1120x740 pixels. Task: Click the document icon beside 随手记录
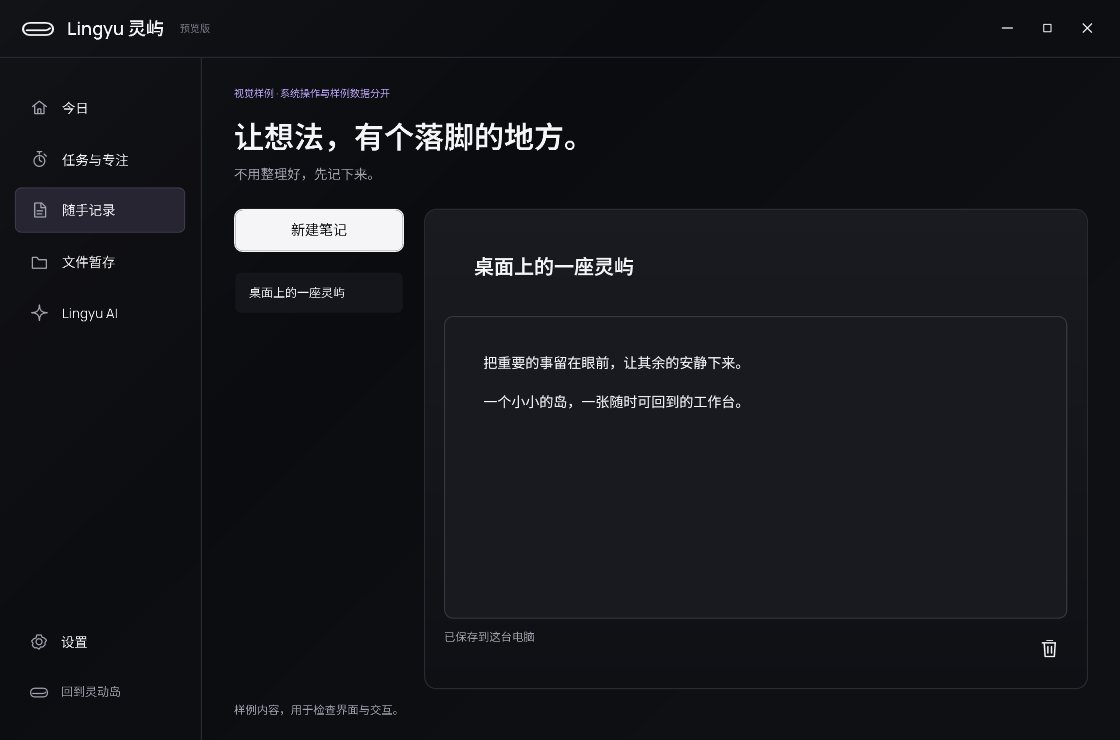[39, 210]
